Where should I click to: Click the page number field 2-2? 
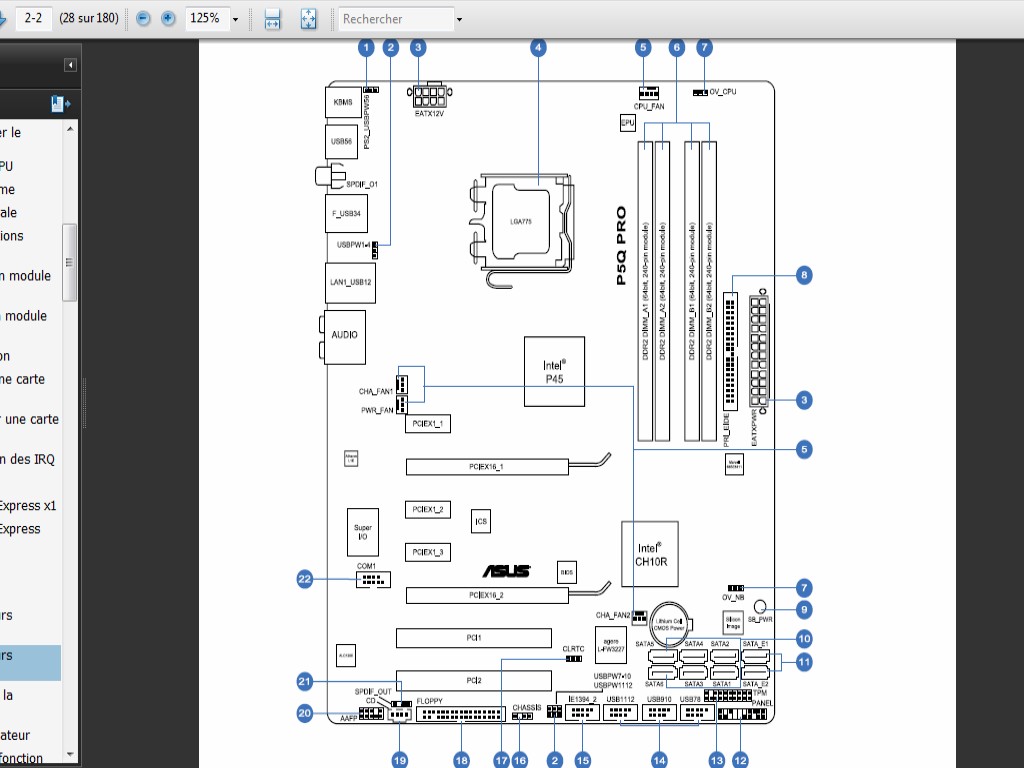pyautogui.click(x=33, y=18)
